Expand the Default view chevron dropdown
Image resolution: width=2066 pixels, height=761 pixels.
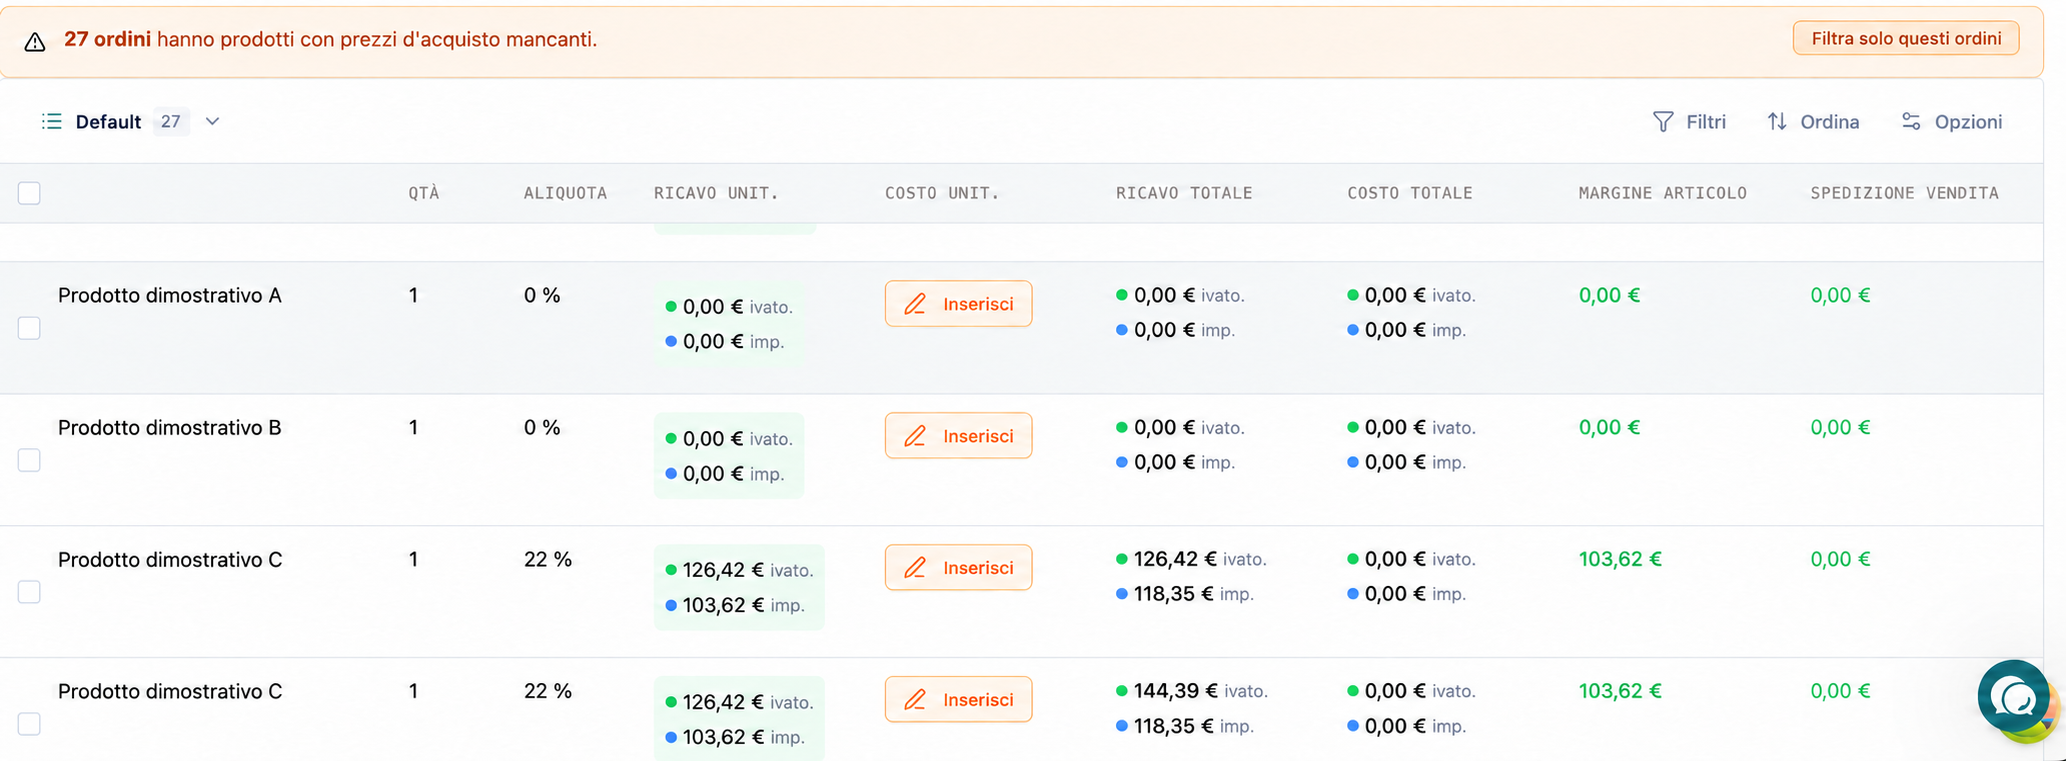(212, 122)
